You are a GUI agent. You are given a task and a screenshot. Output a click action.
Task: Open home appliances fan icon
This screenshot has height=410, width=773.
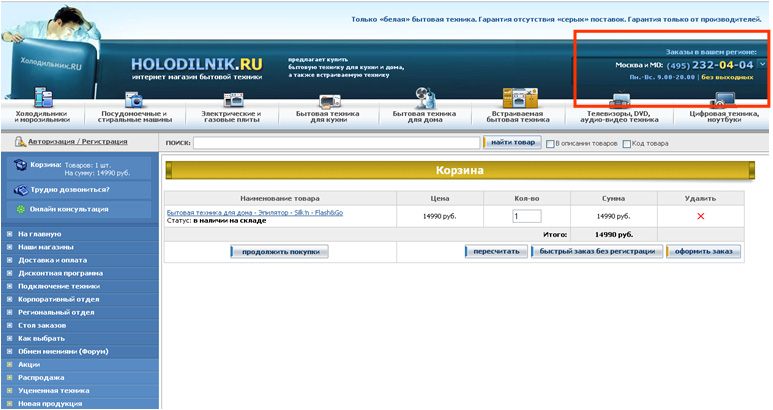425,98
